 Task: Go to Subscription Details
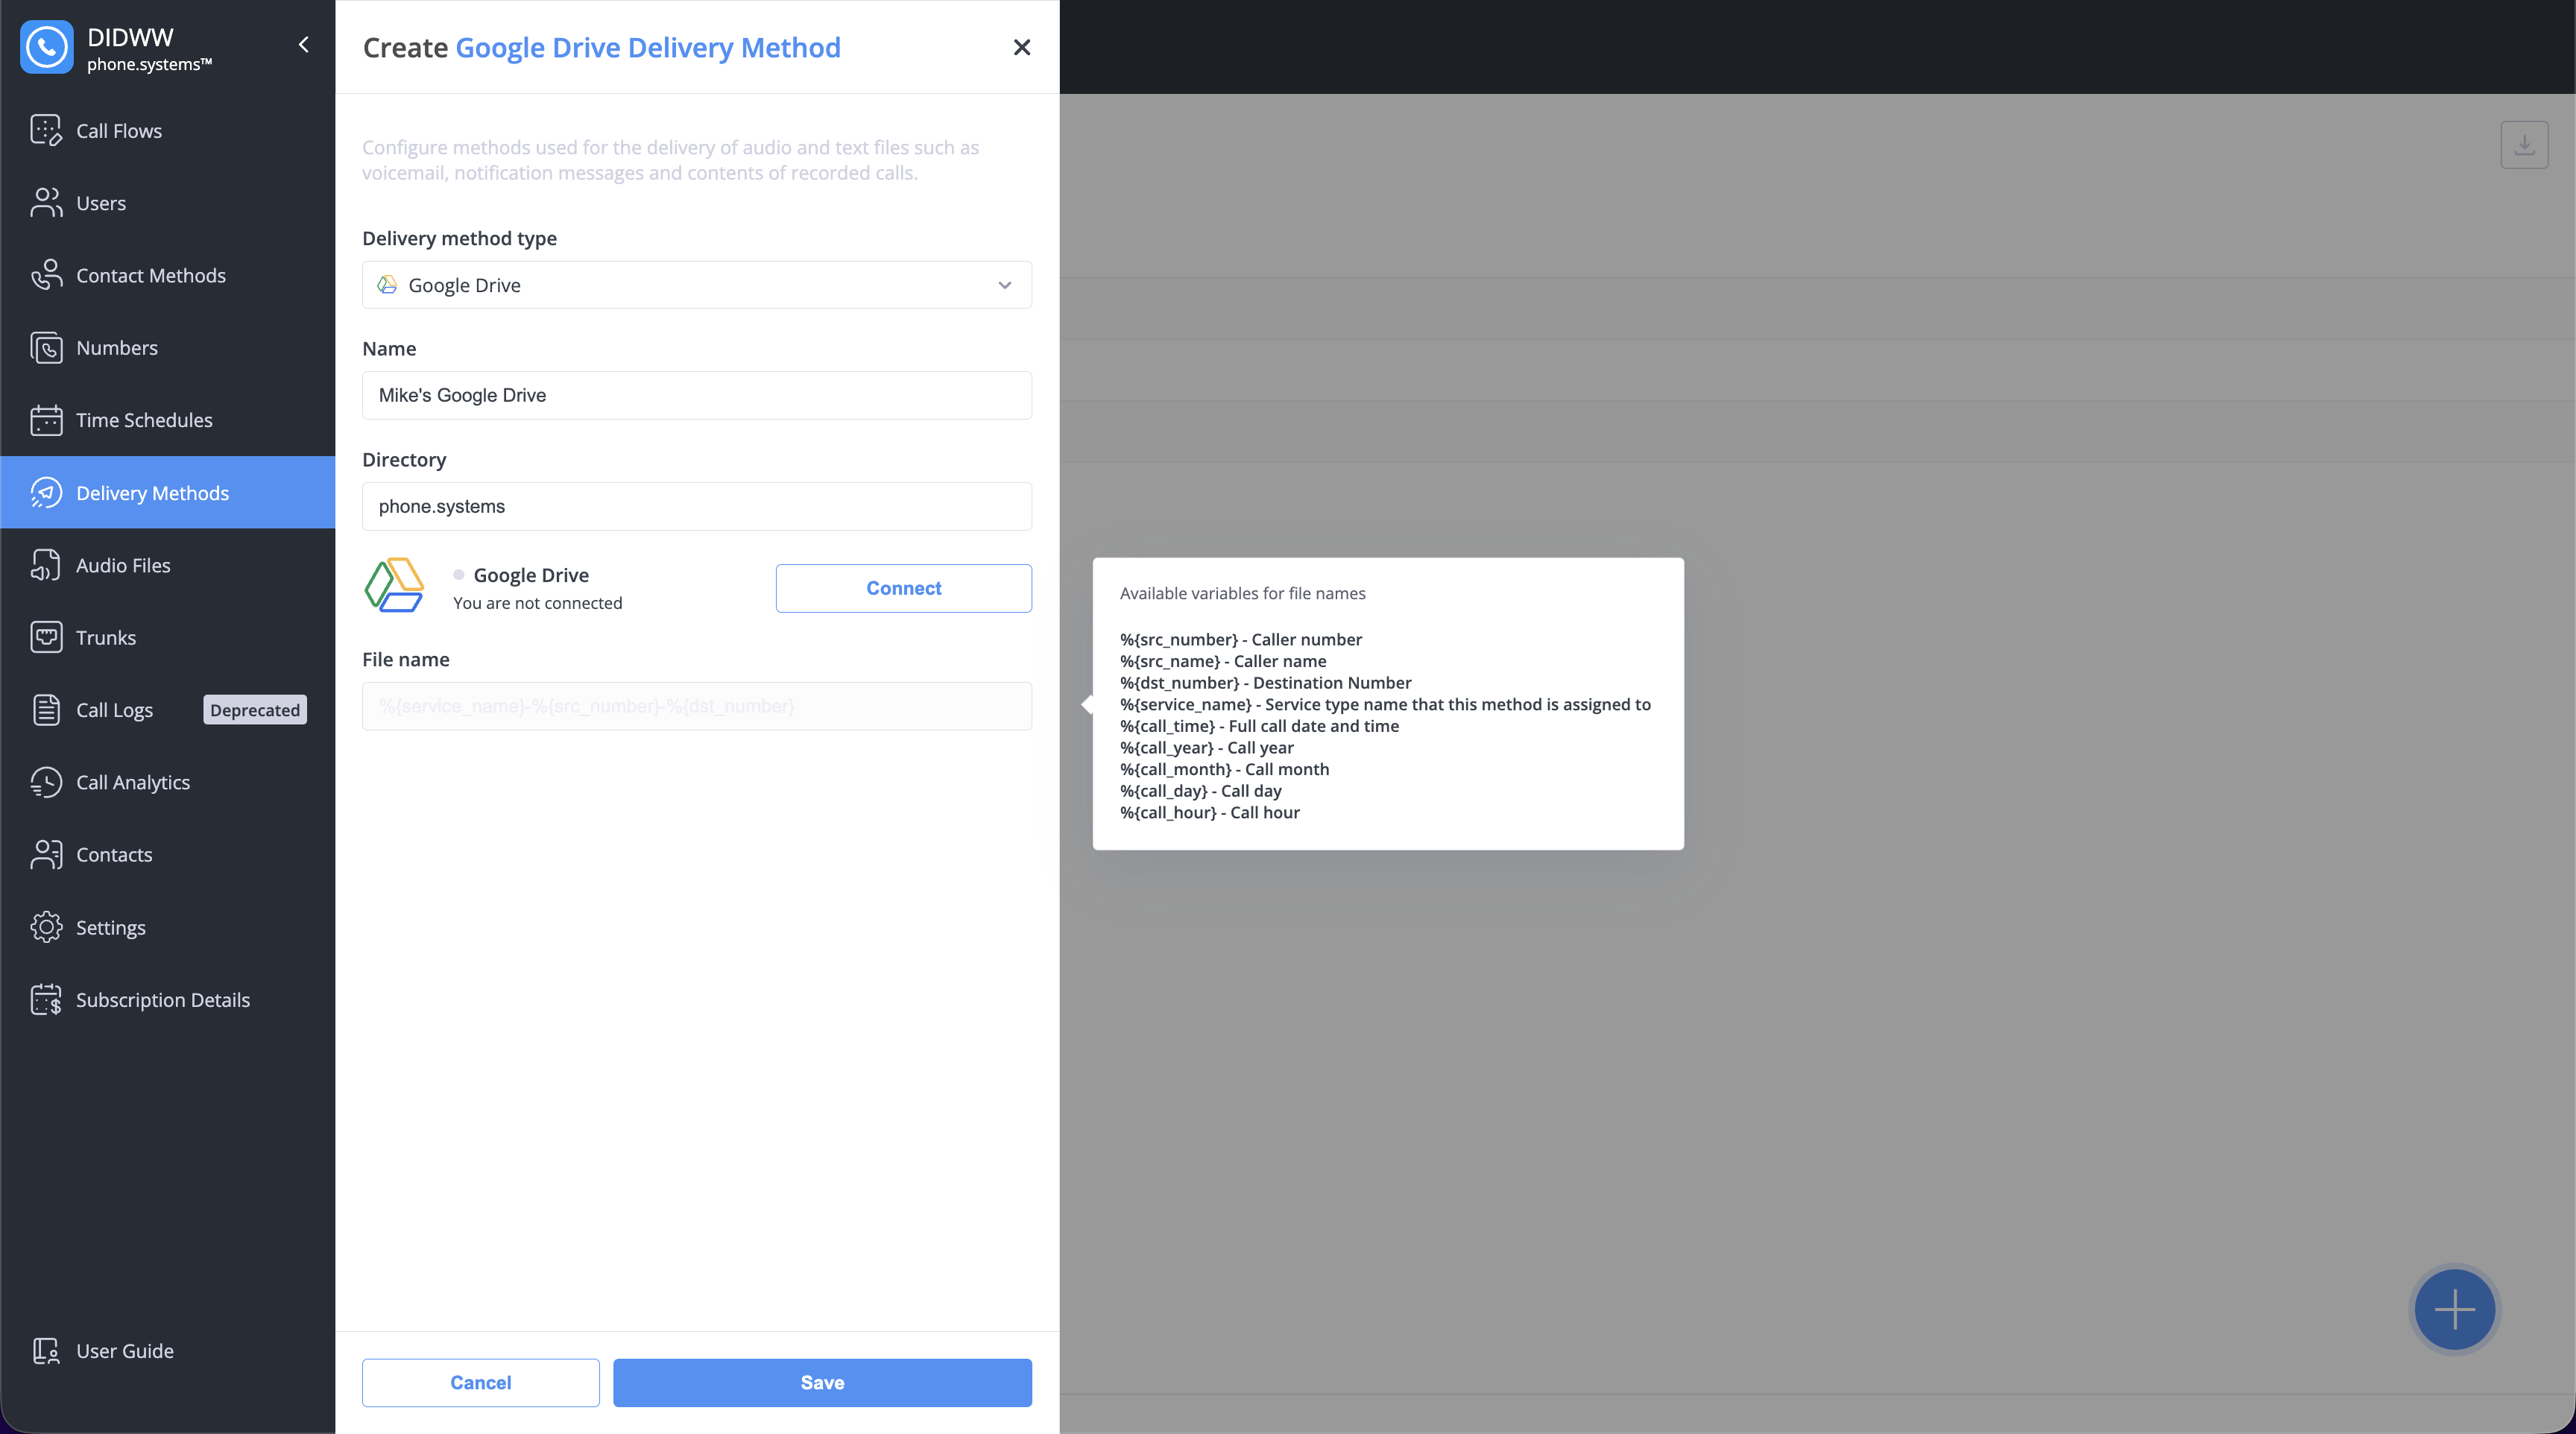[162, 1000]
